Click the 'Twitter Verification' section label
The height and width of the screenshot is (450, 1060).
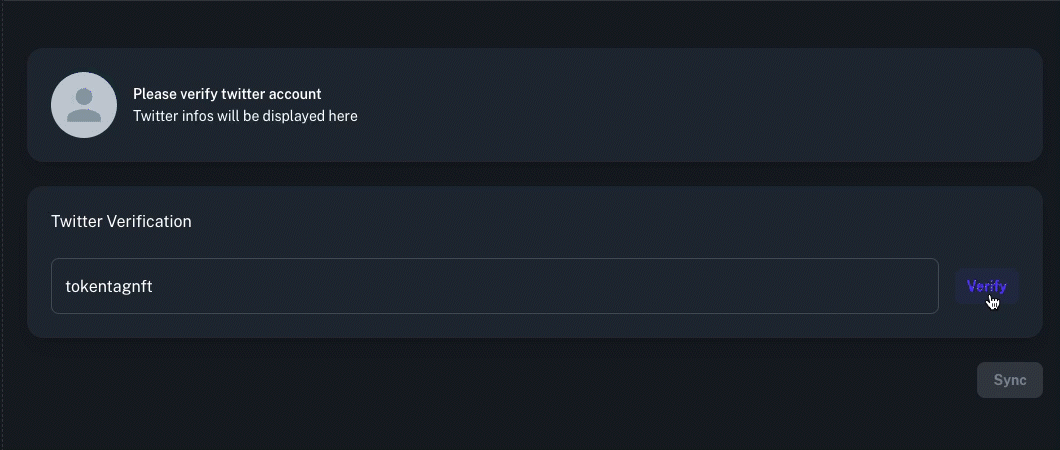coord(121,221)
